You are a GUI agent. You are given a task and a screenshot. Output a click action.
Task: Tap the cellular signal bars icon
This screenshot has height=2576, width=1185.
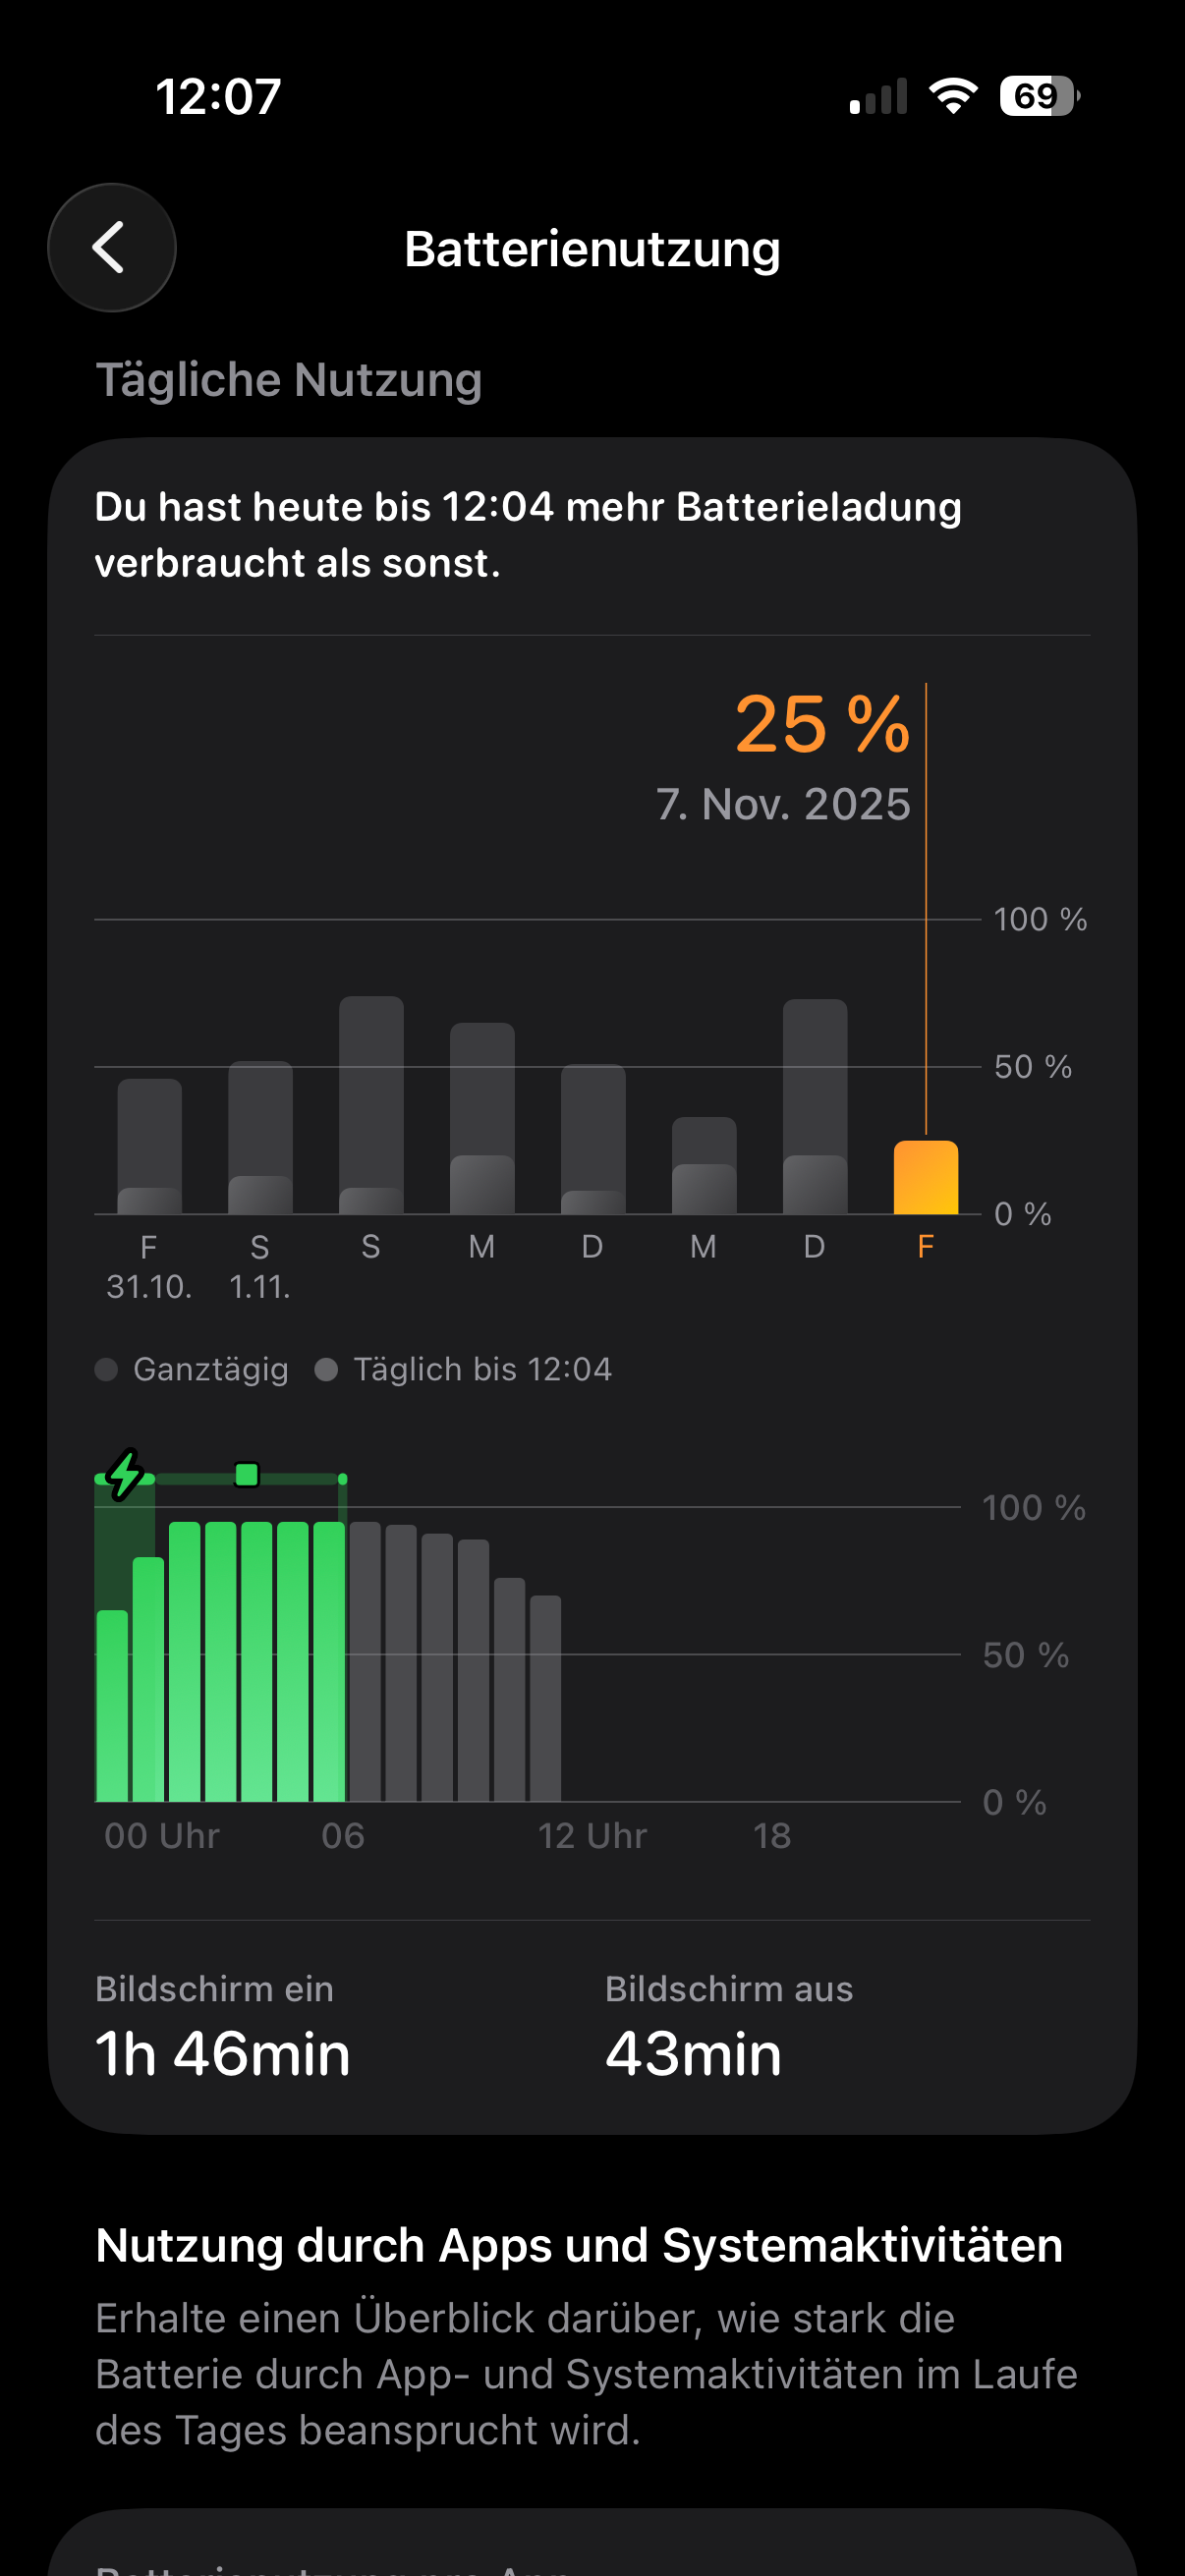point(878,97)
